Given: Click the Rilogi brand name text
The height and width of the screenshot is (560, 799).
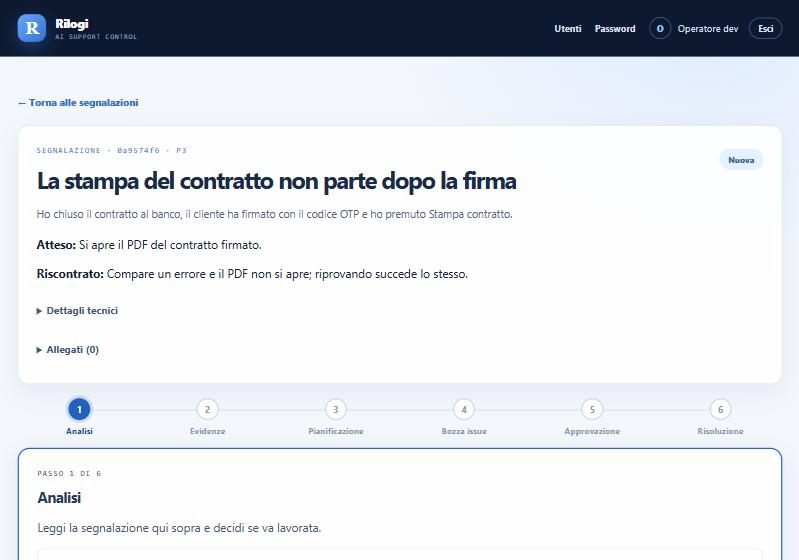Looking at the screenshot, I should coord(72,23).
